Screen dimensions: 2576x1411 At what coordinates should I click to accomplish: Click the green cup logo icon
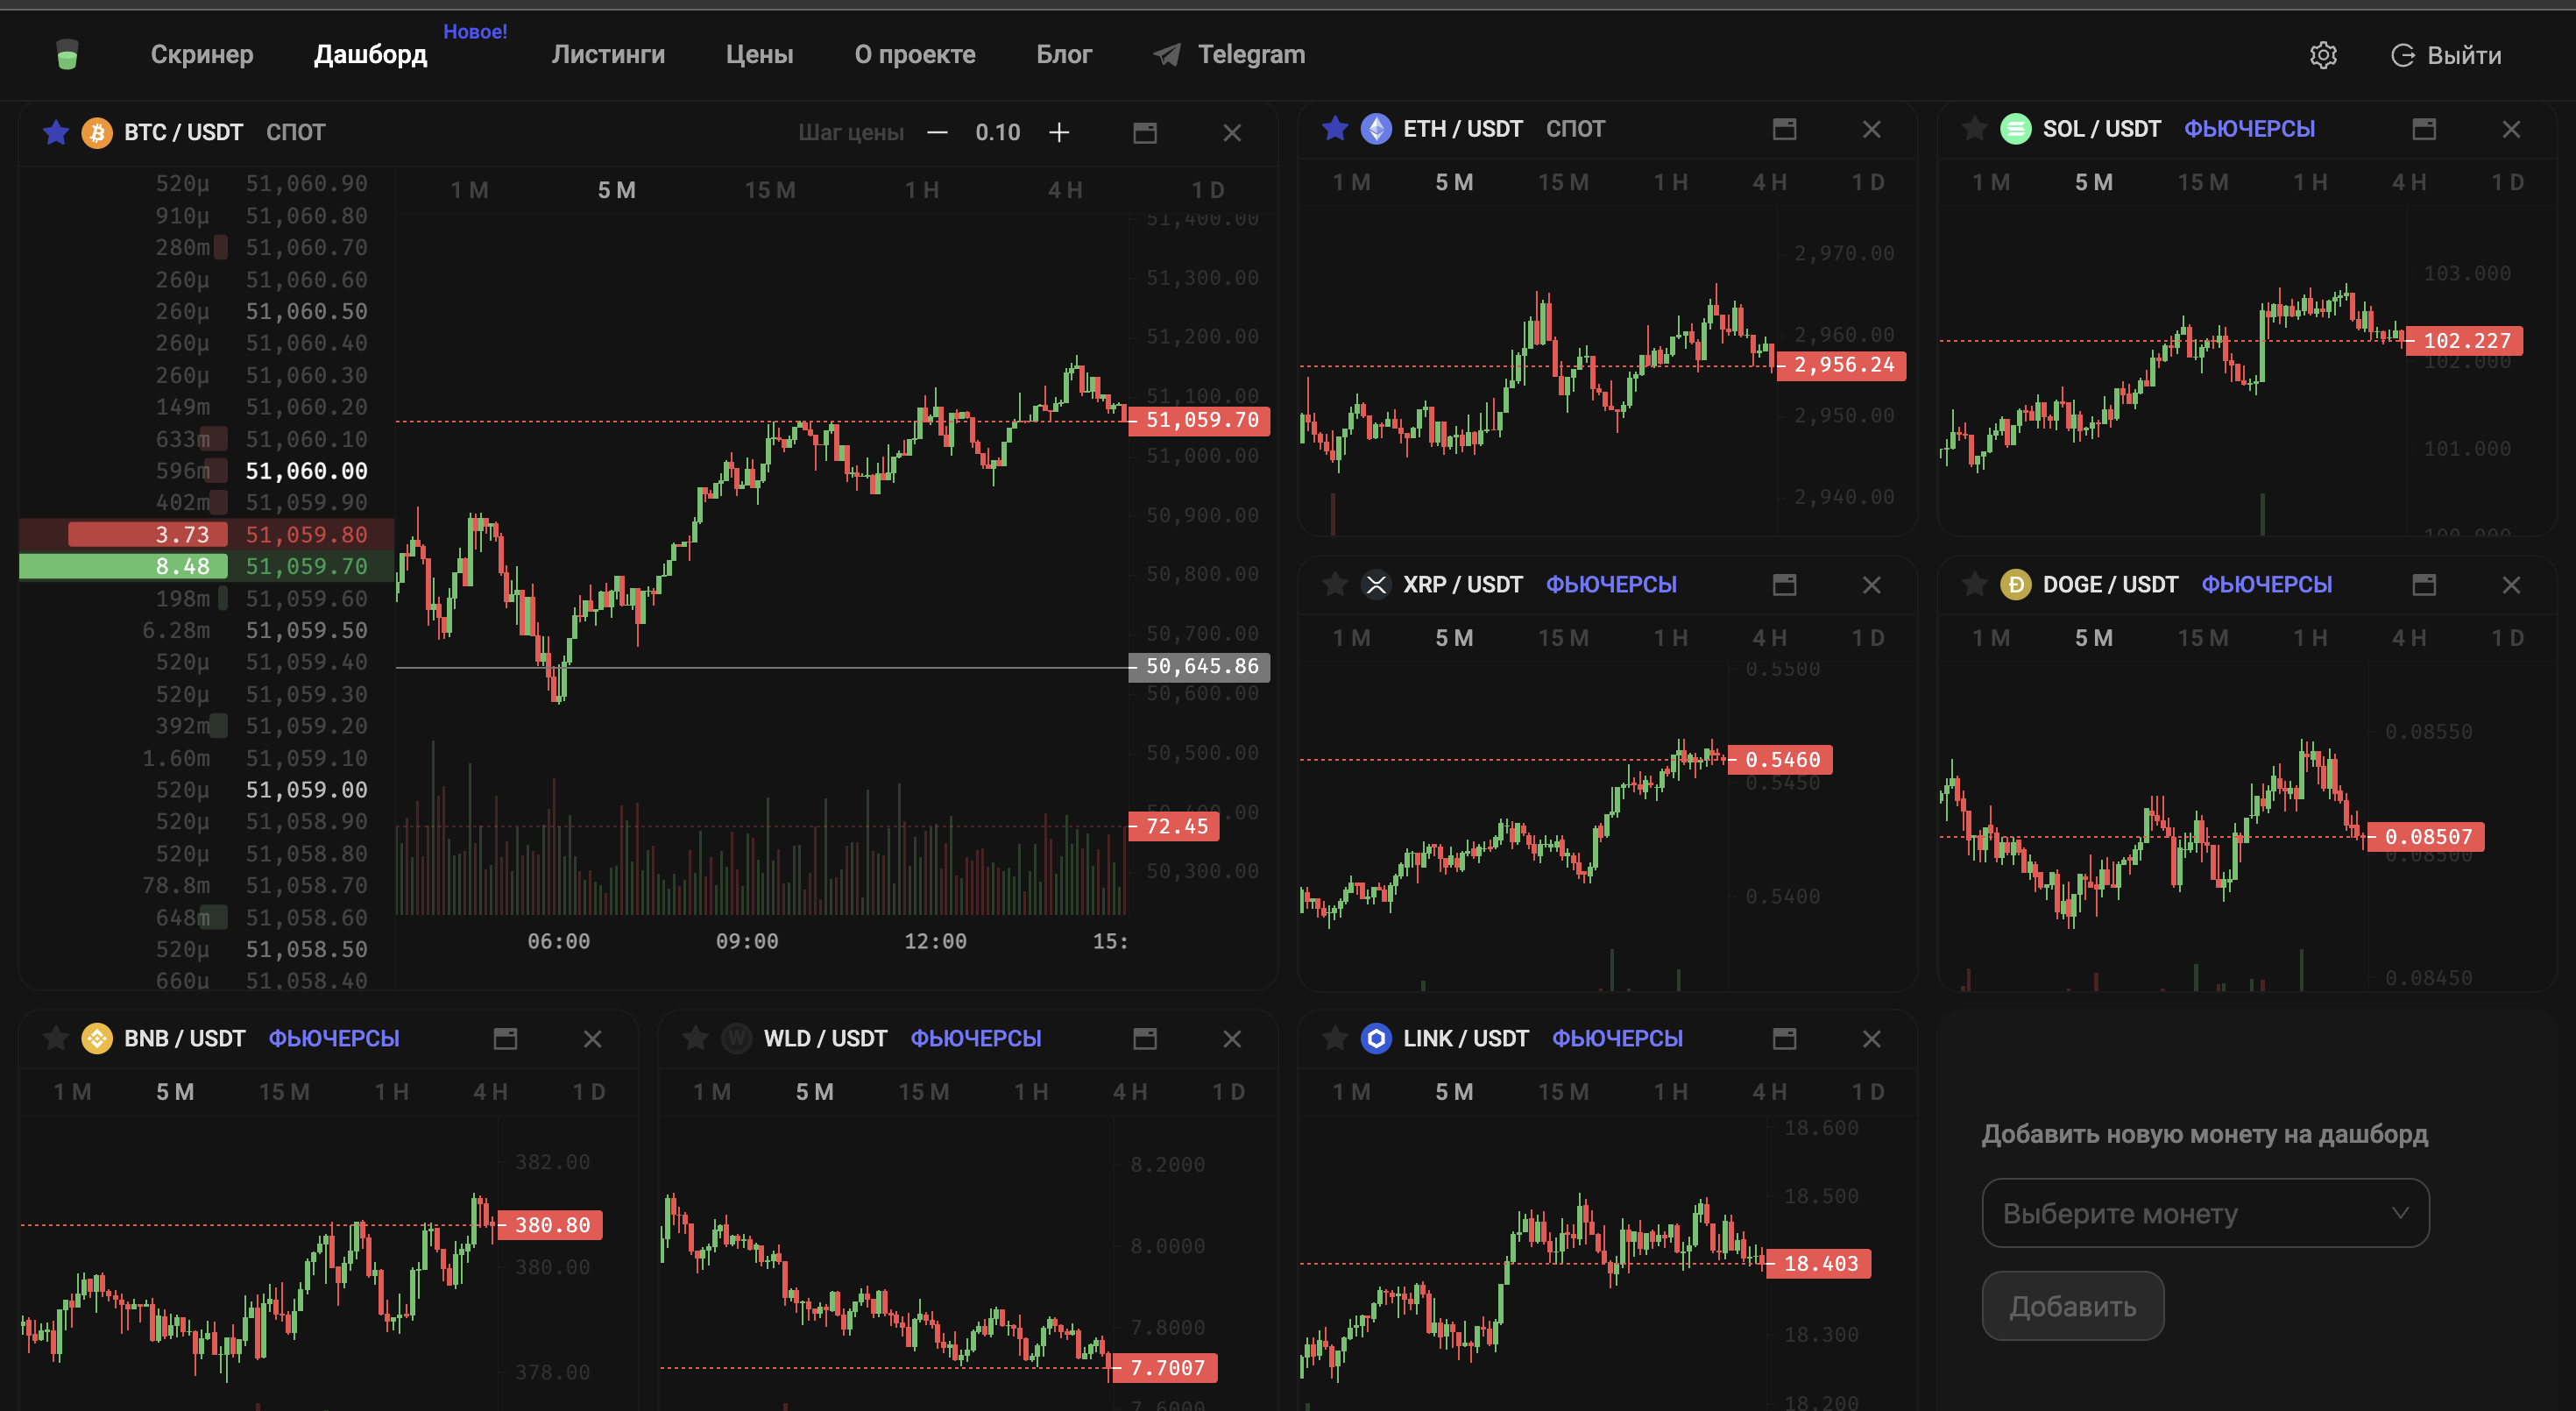pyautogui.click(x=67, y=54)
